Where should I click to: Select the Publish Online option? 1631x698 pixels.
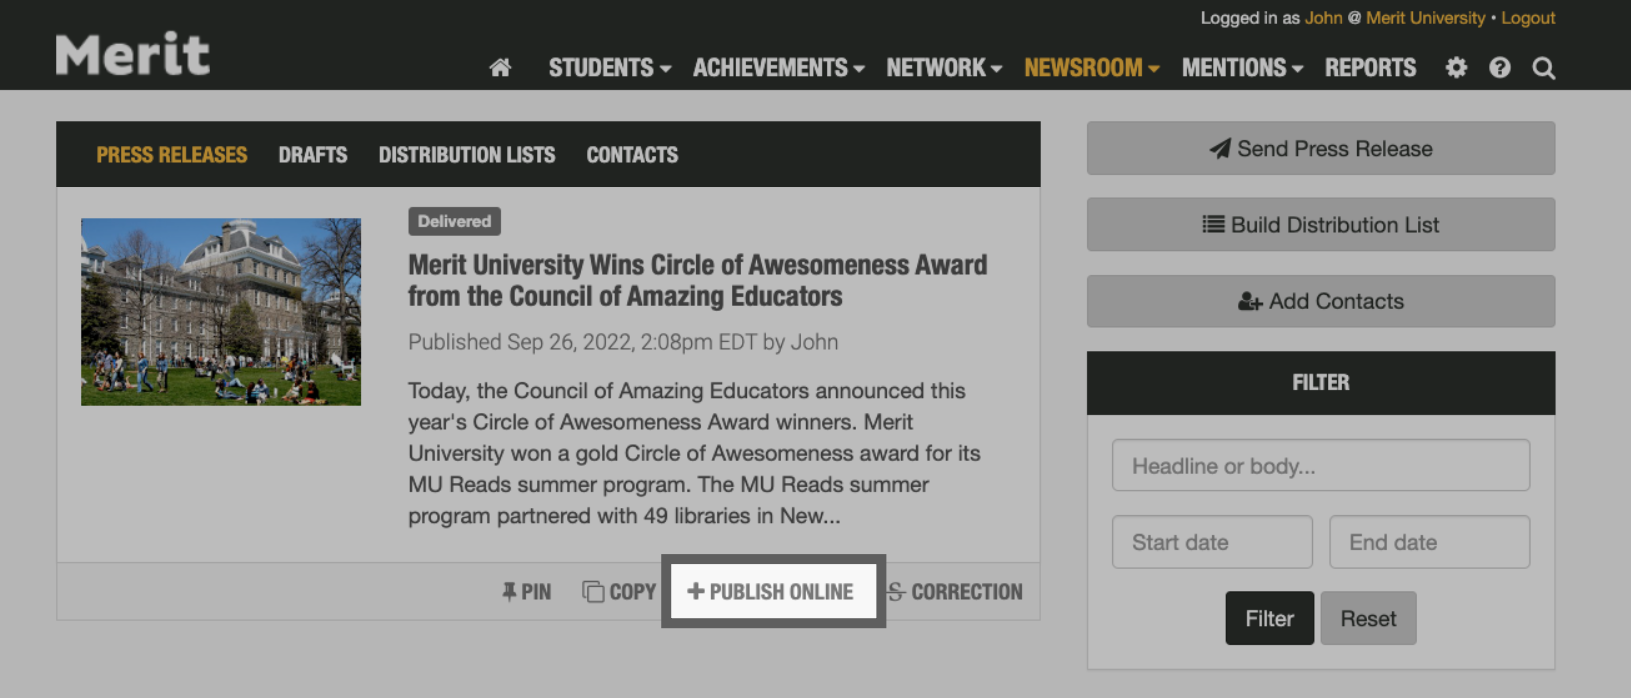click(x=772, y=591)
